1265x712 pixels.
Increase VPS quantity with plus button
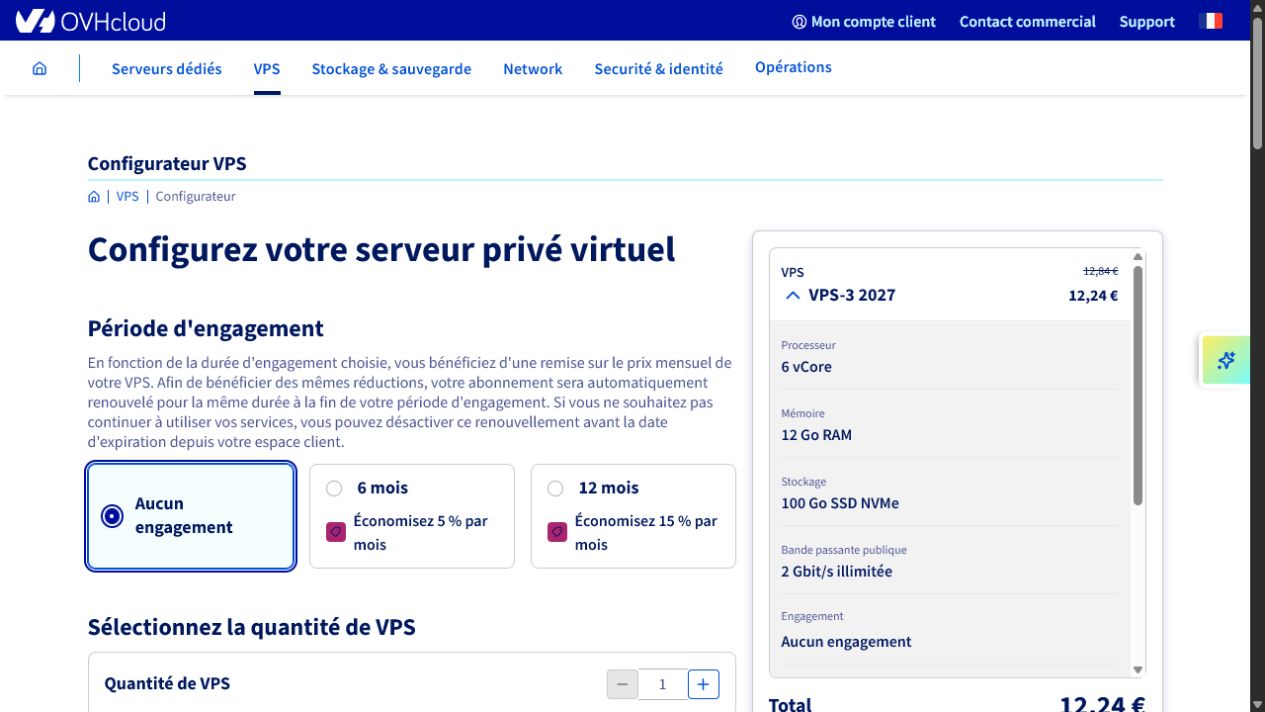[704, 684]
